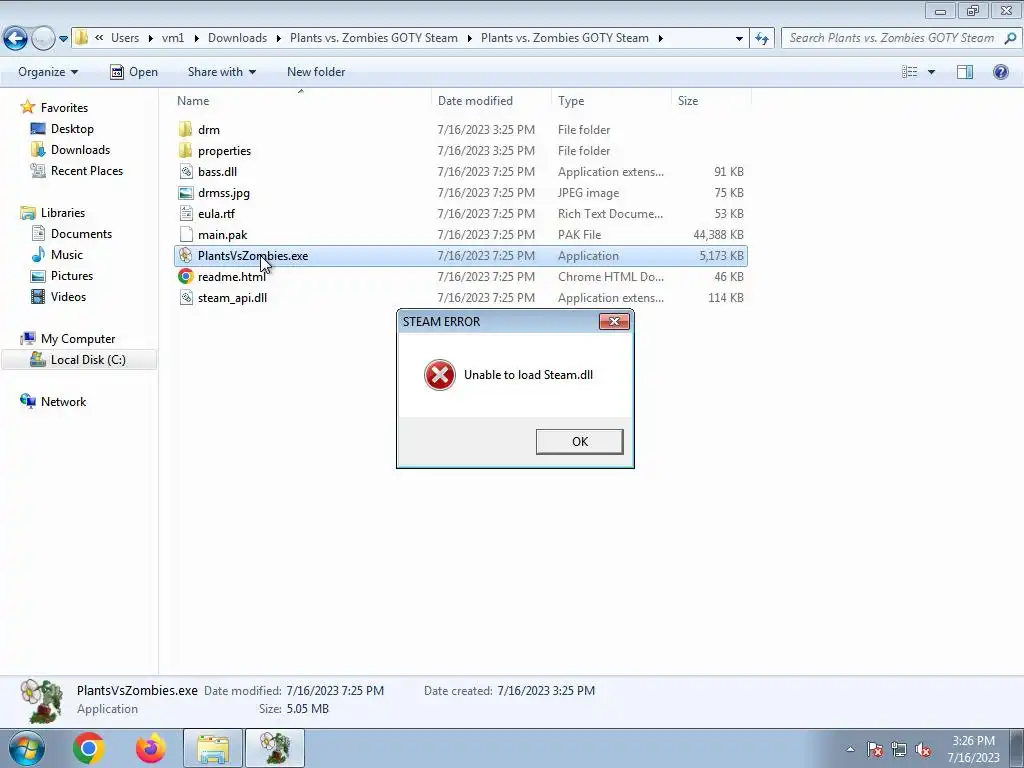Click the Forward navigation arrow

(42, 38)
